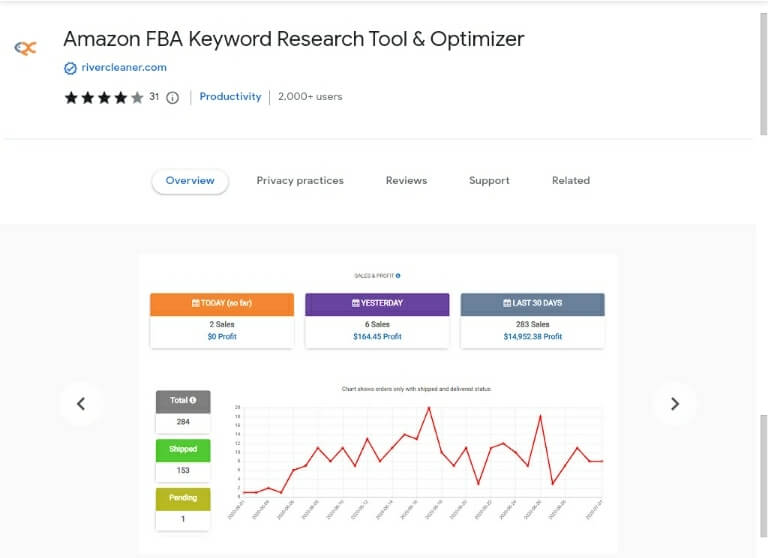Click the Sales & Profit info icon
Image resolution: width=768 pixels, height=558 pixels.
click(x=398, y=276)
